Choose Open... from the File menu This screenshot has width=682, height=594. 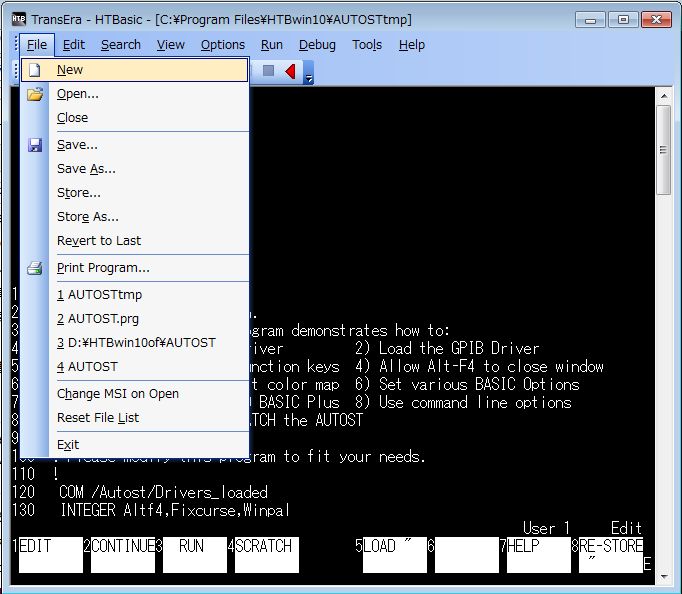tap(135, 94)
